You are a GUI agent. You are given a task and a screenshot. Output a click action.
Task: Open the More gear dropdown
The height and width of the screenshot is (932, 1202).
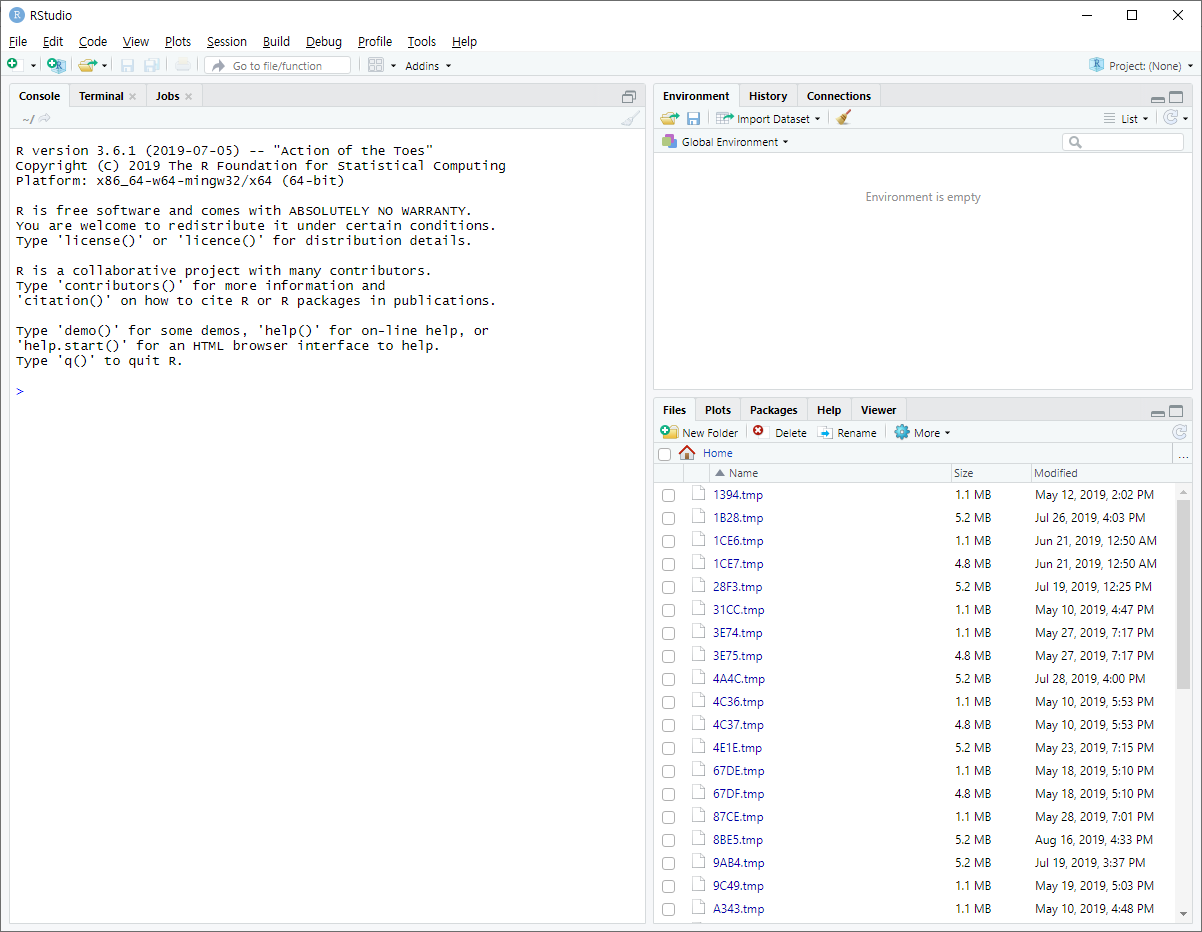[922, 432]
